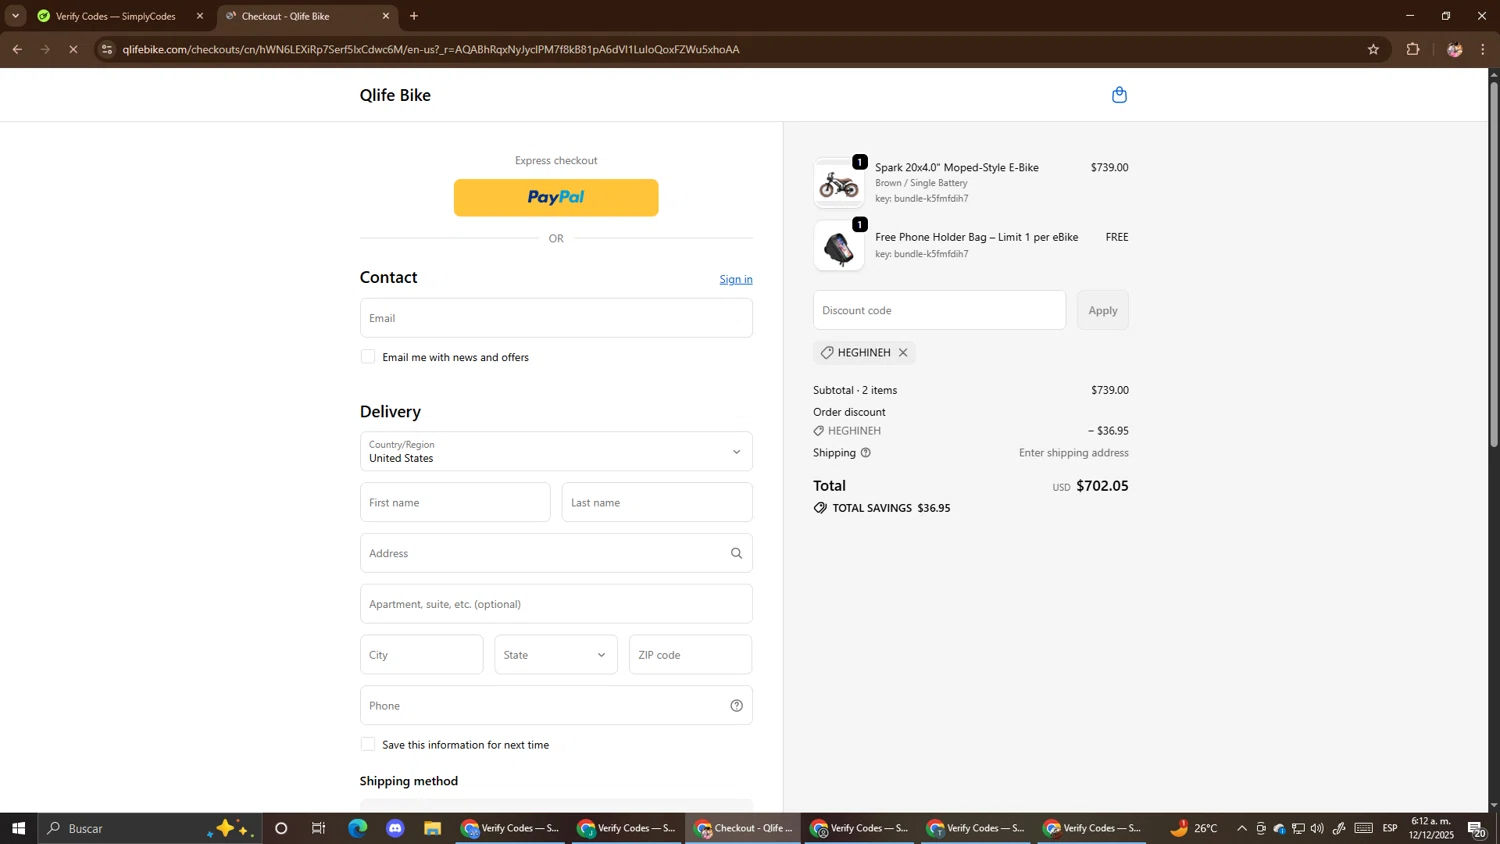
Task: Bookmark this page with star icon
Action: click(x=1373, y=49)
